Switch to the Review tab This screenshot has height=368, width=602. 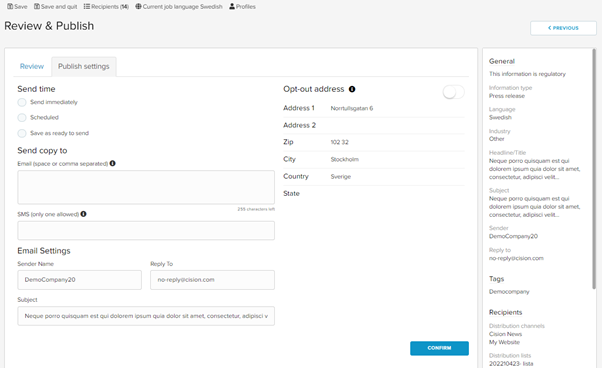point(32,66)
